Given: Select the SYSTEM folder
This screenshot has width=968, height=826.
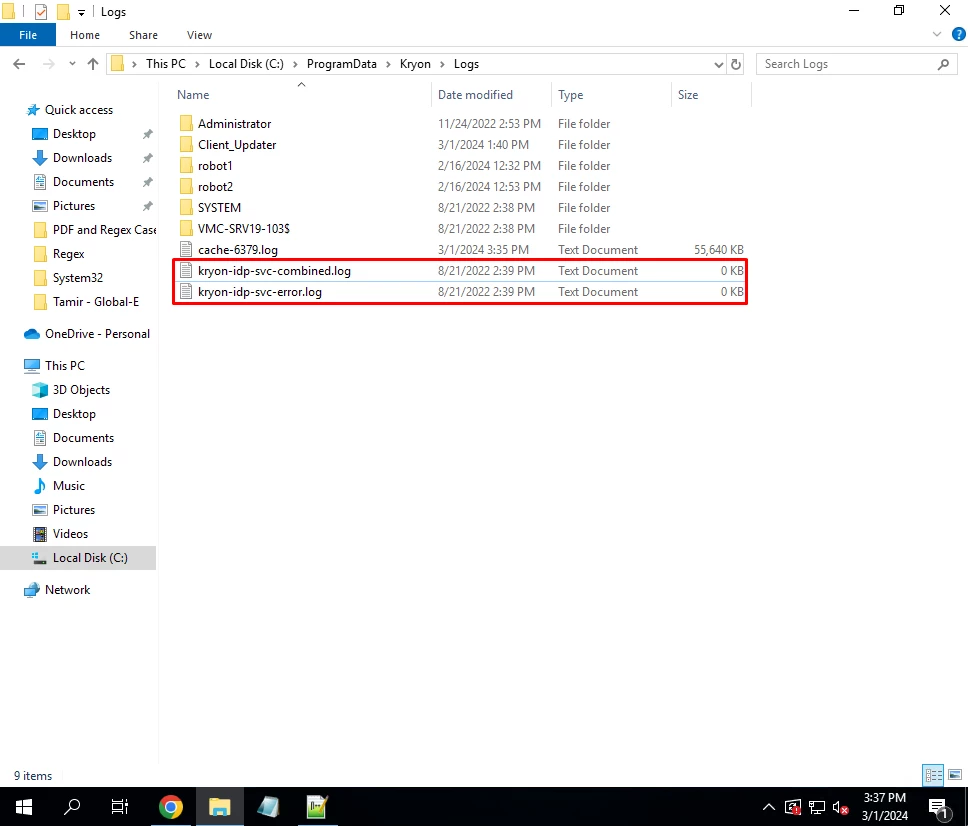Looking at the screenshot, I should (219, 207).
